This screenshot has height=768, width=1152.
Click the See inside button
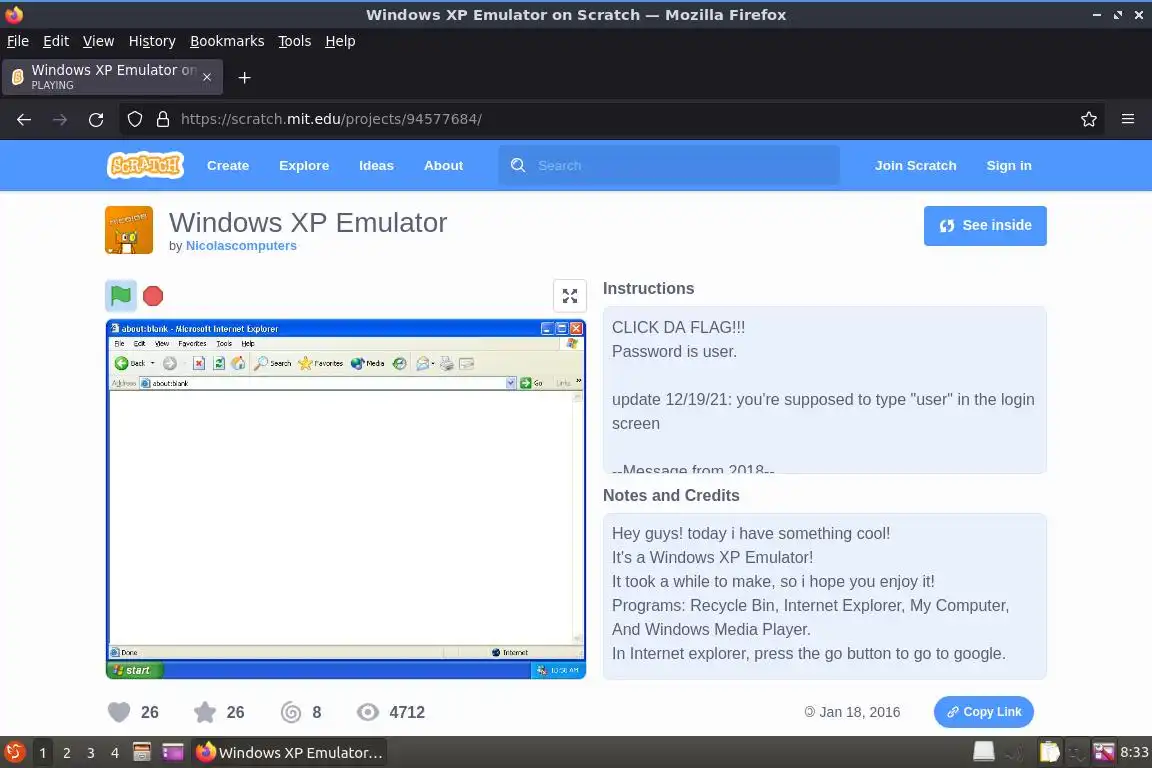(985, 226)
